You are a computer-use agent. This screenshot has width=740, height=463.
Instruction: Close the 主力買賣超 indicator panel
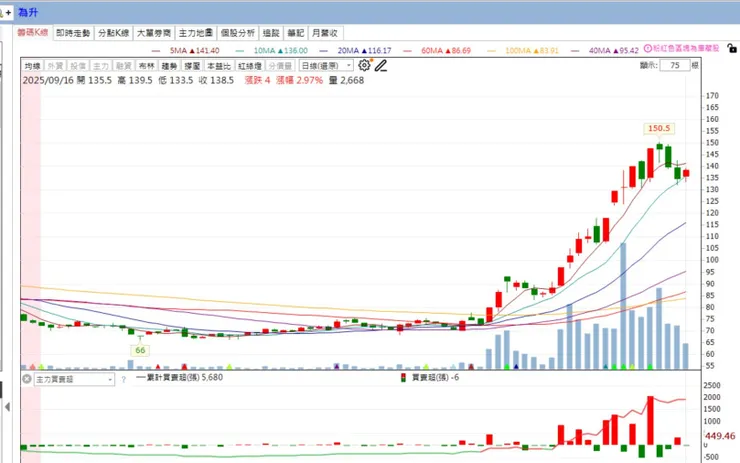tap(27, 379)
